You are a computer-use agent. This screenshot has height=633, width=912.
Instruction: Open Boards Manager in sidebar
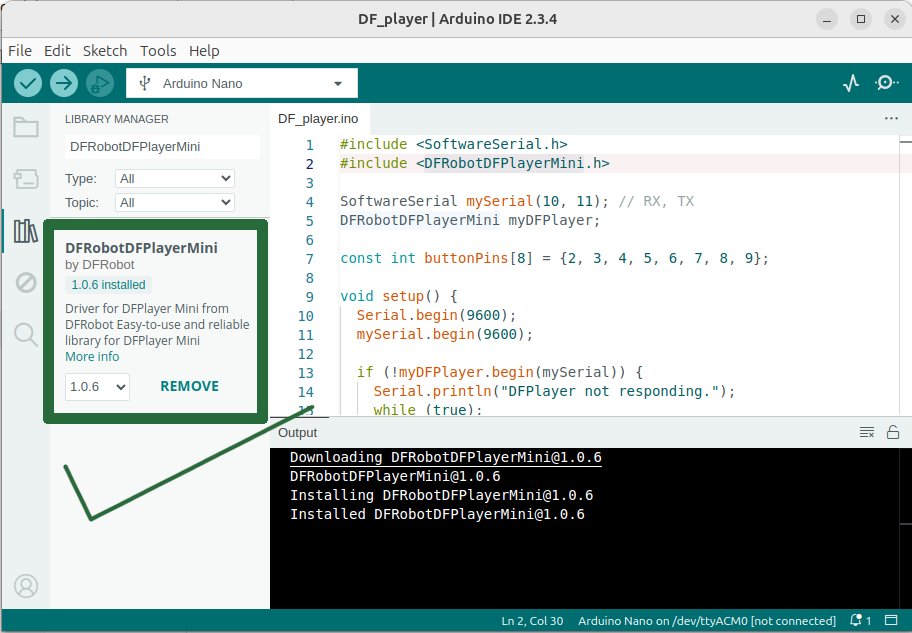pyautogui.click(x=25, y=179)
